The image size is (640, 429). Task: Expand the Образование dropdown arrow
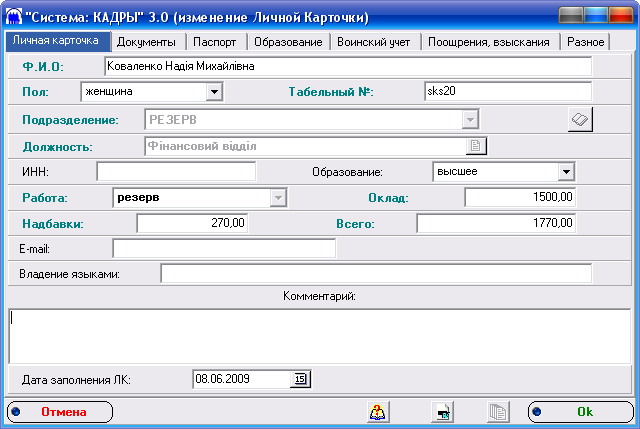(566, 172)
